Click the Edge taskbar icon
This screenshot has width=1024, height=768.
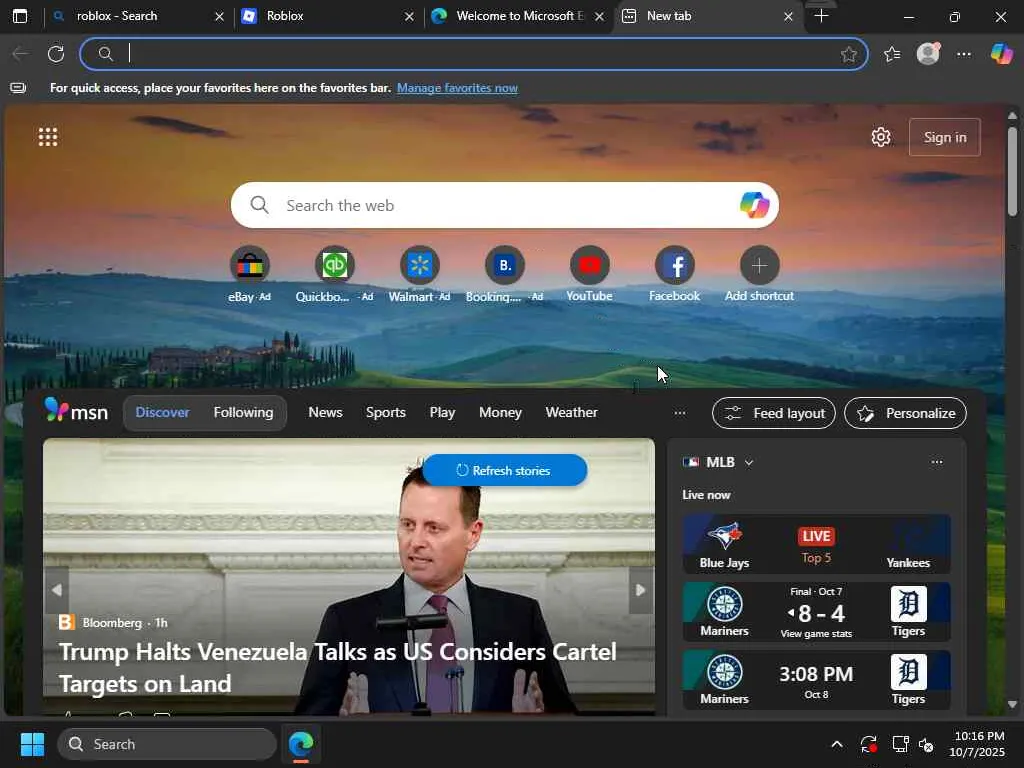[x=301, y=744]
